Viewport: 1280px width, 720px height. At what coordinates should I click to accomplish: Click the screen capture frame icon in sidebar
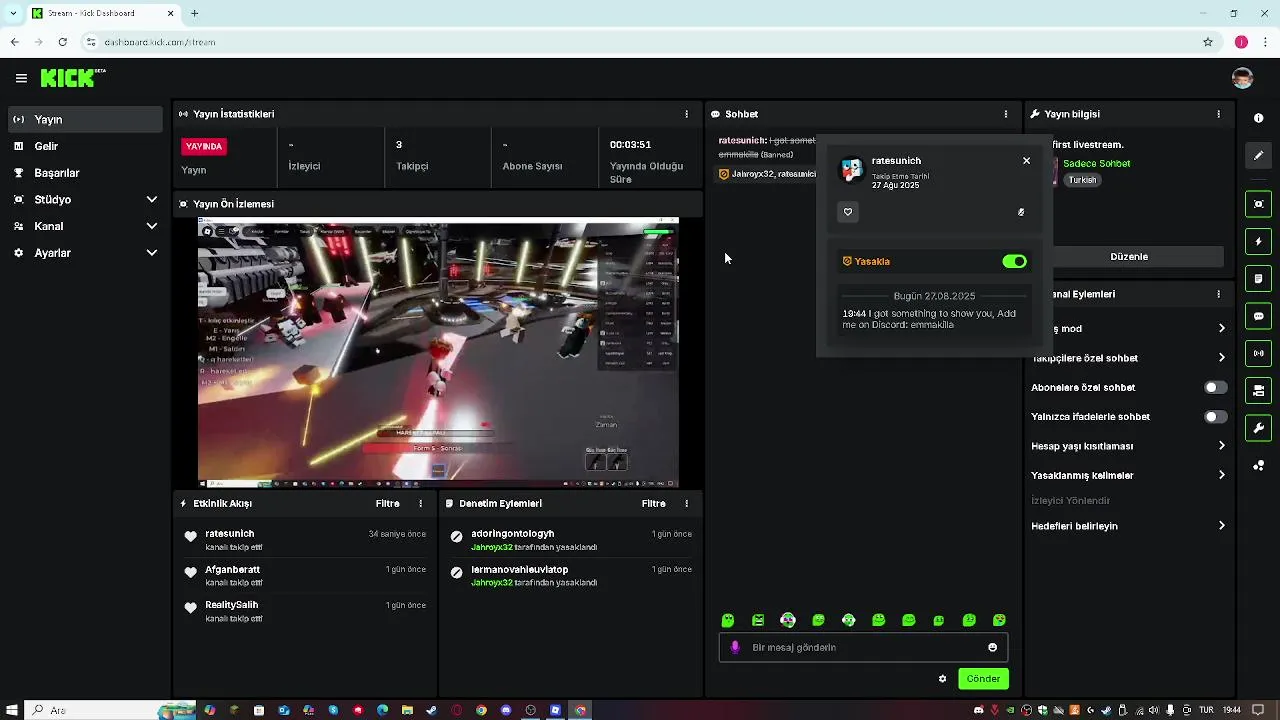(1258, 204)
